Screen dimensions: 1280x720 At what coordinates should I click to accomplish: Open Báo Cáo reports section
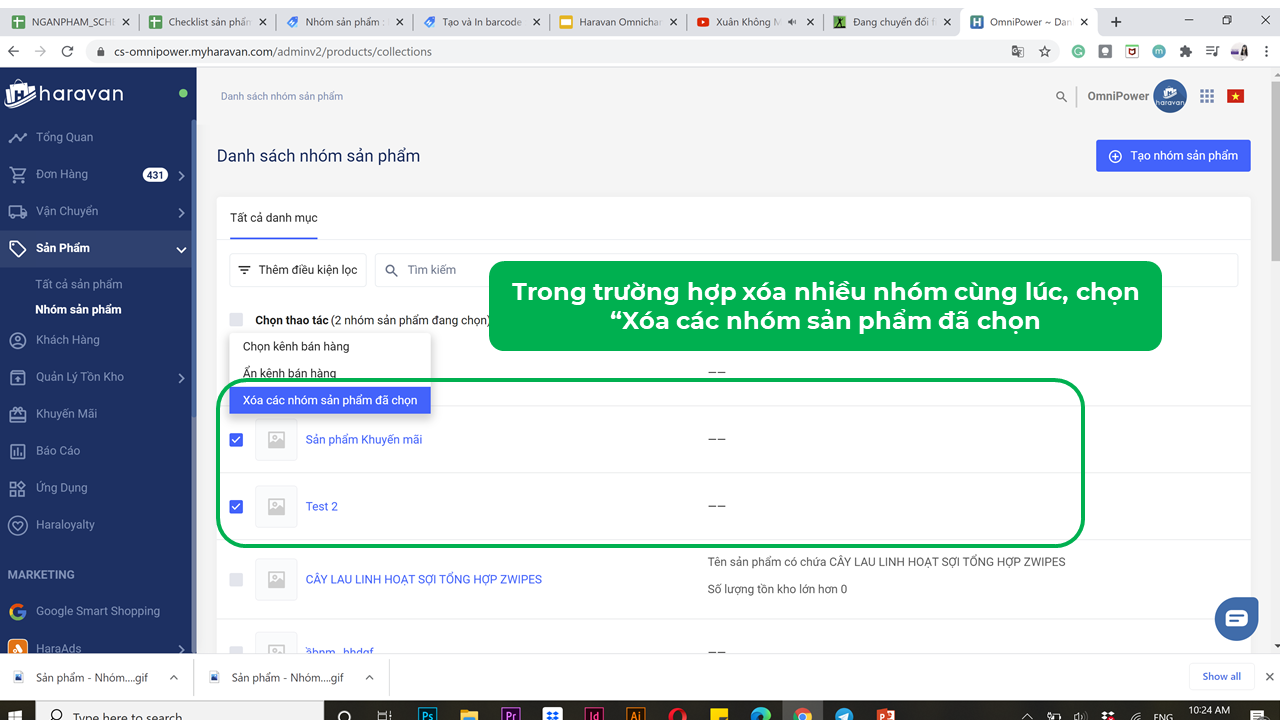pyautogui.click(x=58, y=451)
